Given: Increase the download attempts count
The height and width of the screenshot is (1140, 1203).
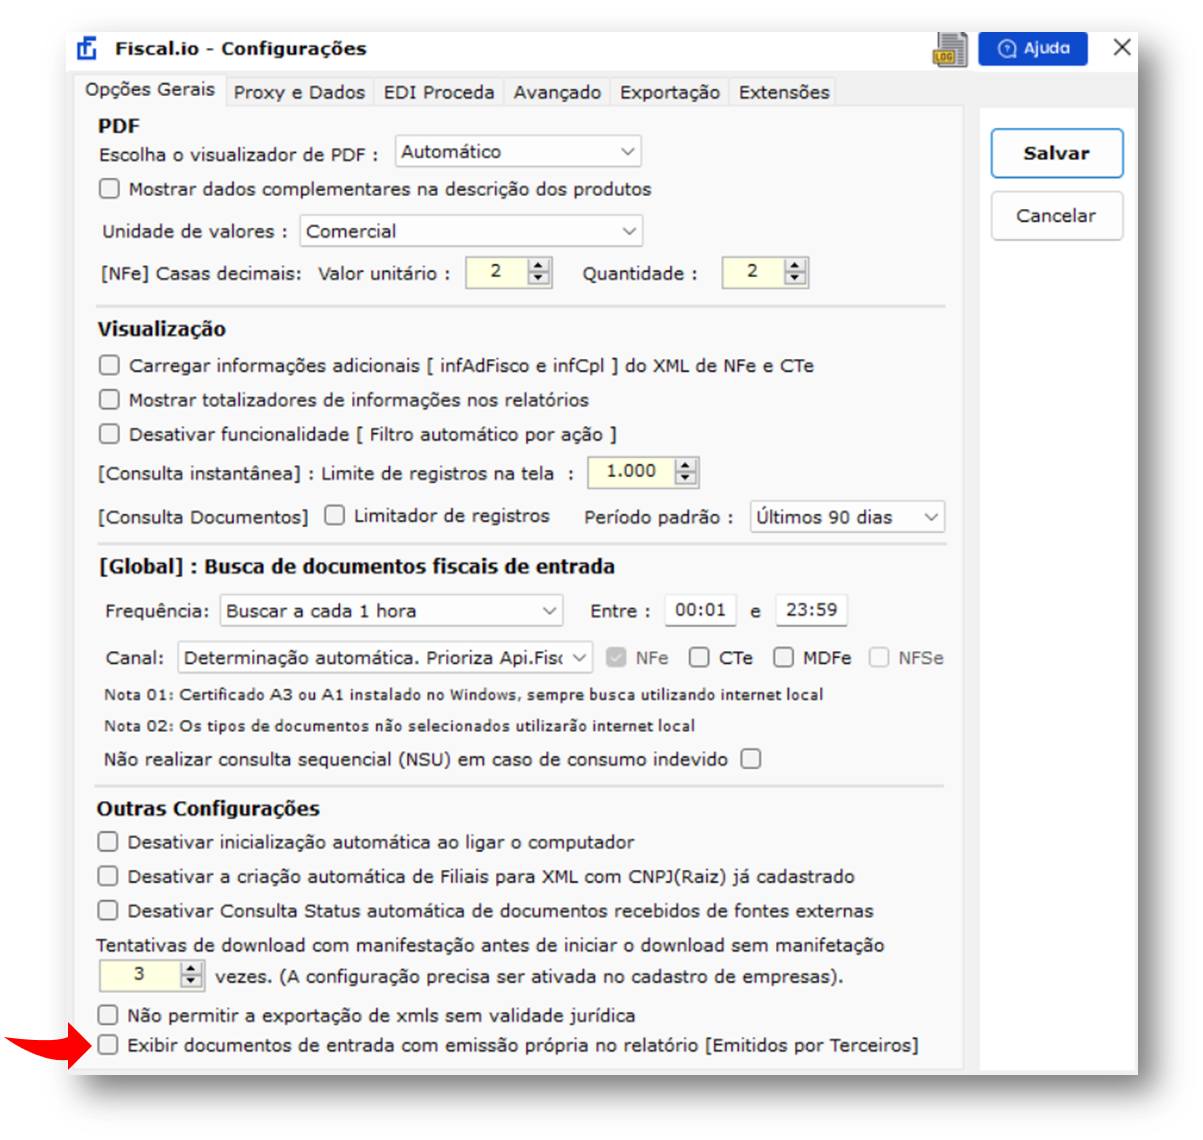Looking at the screenshot, I should pyautogui.click(x=191, y=968).
